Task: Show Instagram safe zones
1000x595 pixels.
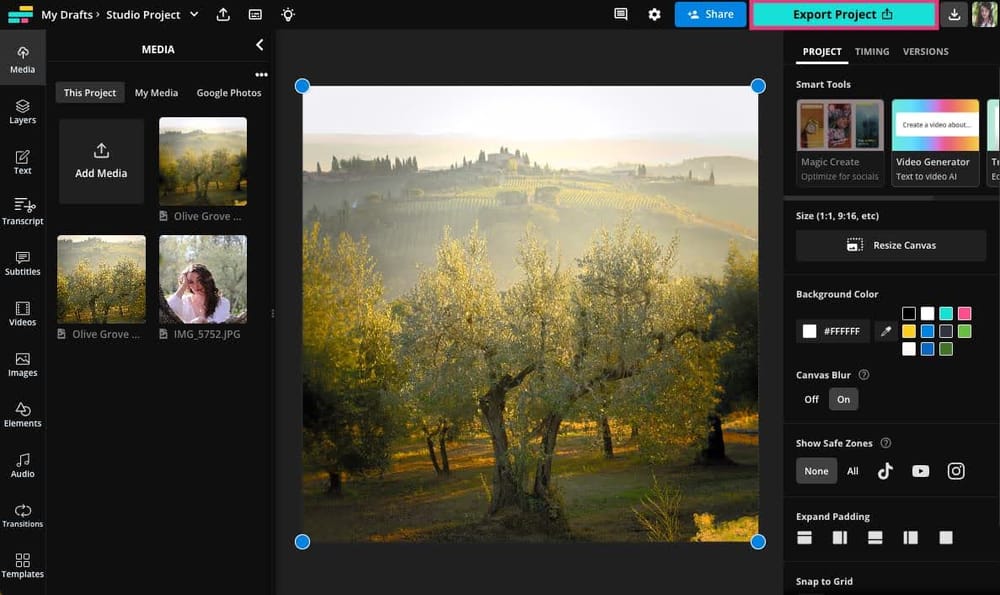Action: point(956,470)
